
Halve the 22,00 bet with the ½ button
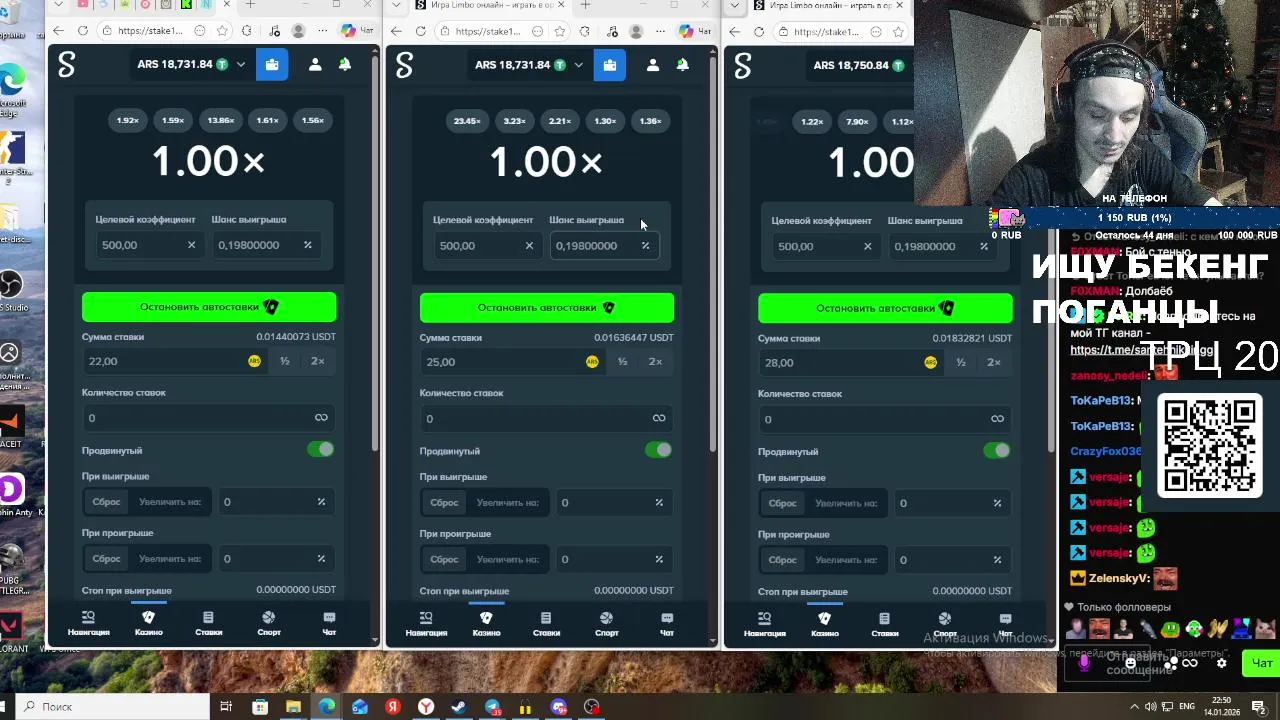click(x=285, y=361)
